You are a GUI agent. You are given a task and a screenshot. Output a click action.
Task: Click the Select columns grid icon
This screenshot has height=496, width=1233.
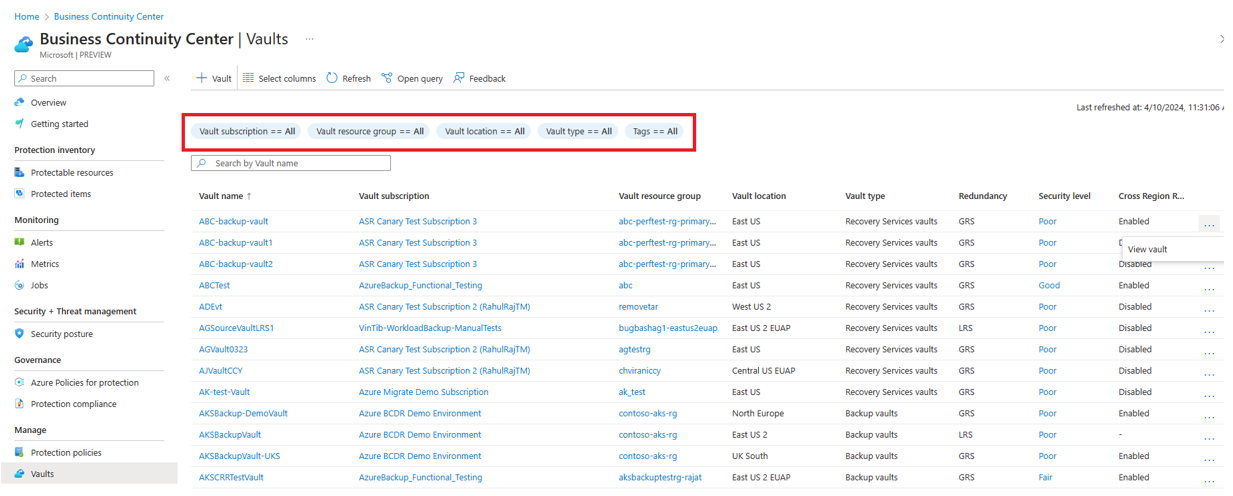click(x=248, y=78)
